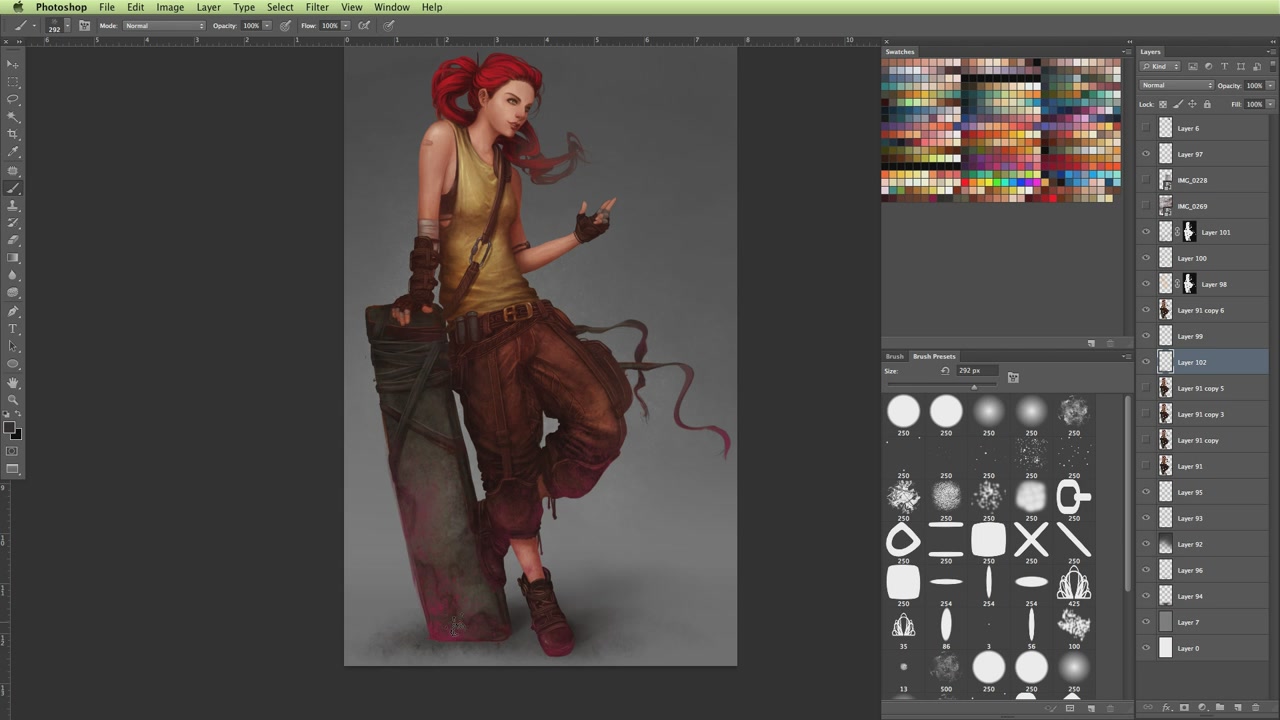1280x720 pixels.
Task: Toggle lock transparent pixels
Action: [x=1163, y=104]
